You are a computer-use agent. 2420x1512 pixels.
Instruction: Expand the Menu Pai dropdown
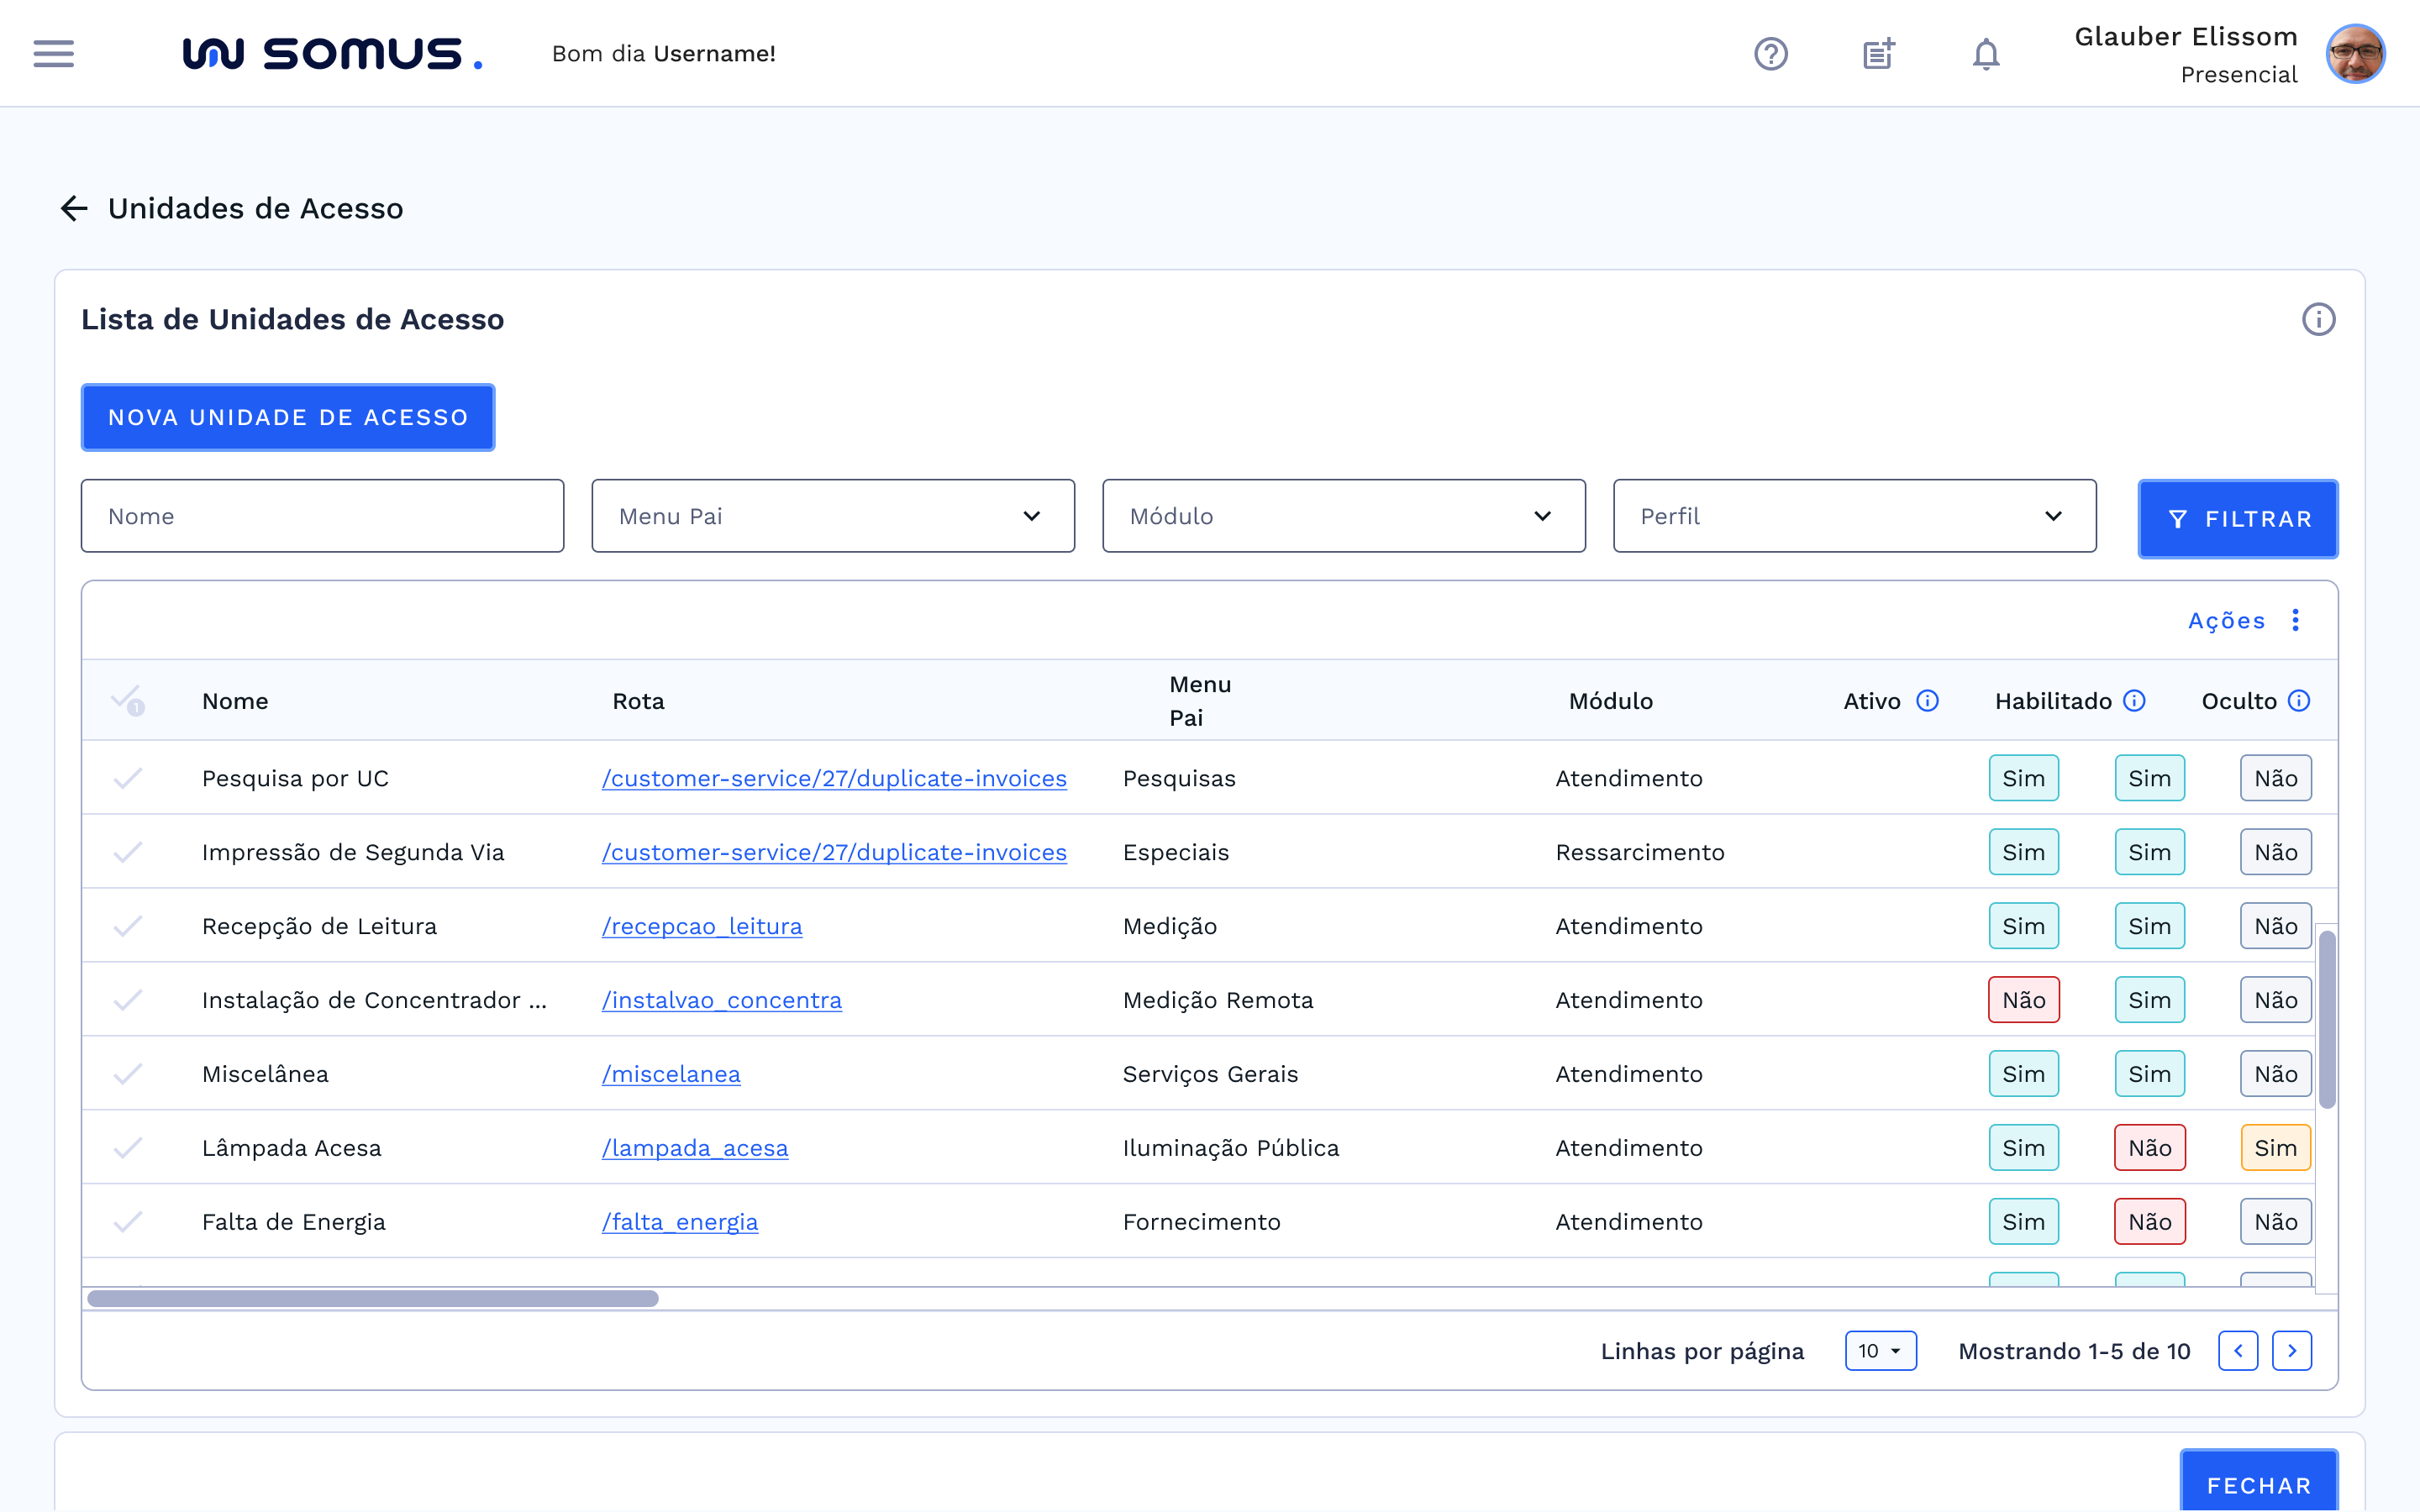(832, 516)
